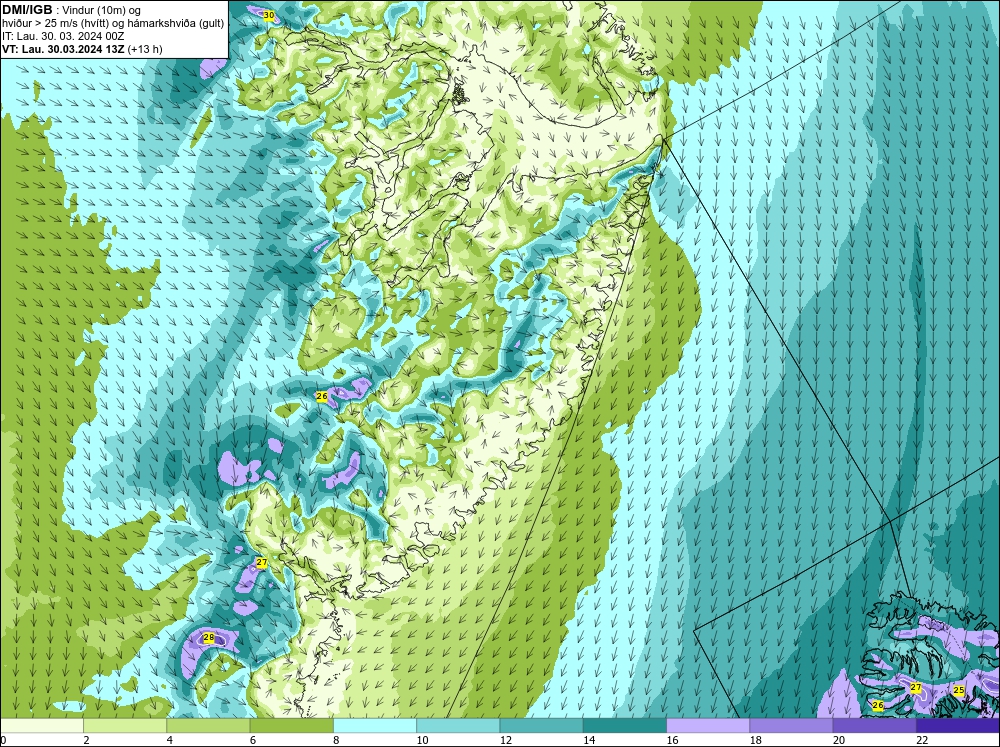
Task: Click the 10–12 m/s turquoise legend swatch
Action: pyautogui.click(x=458, y=725)
